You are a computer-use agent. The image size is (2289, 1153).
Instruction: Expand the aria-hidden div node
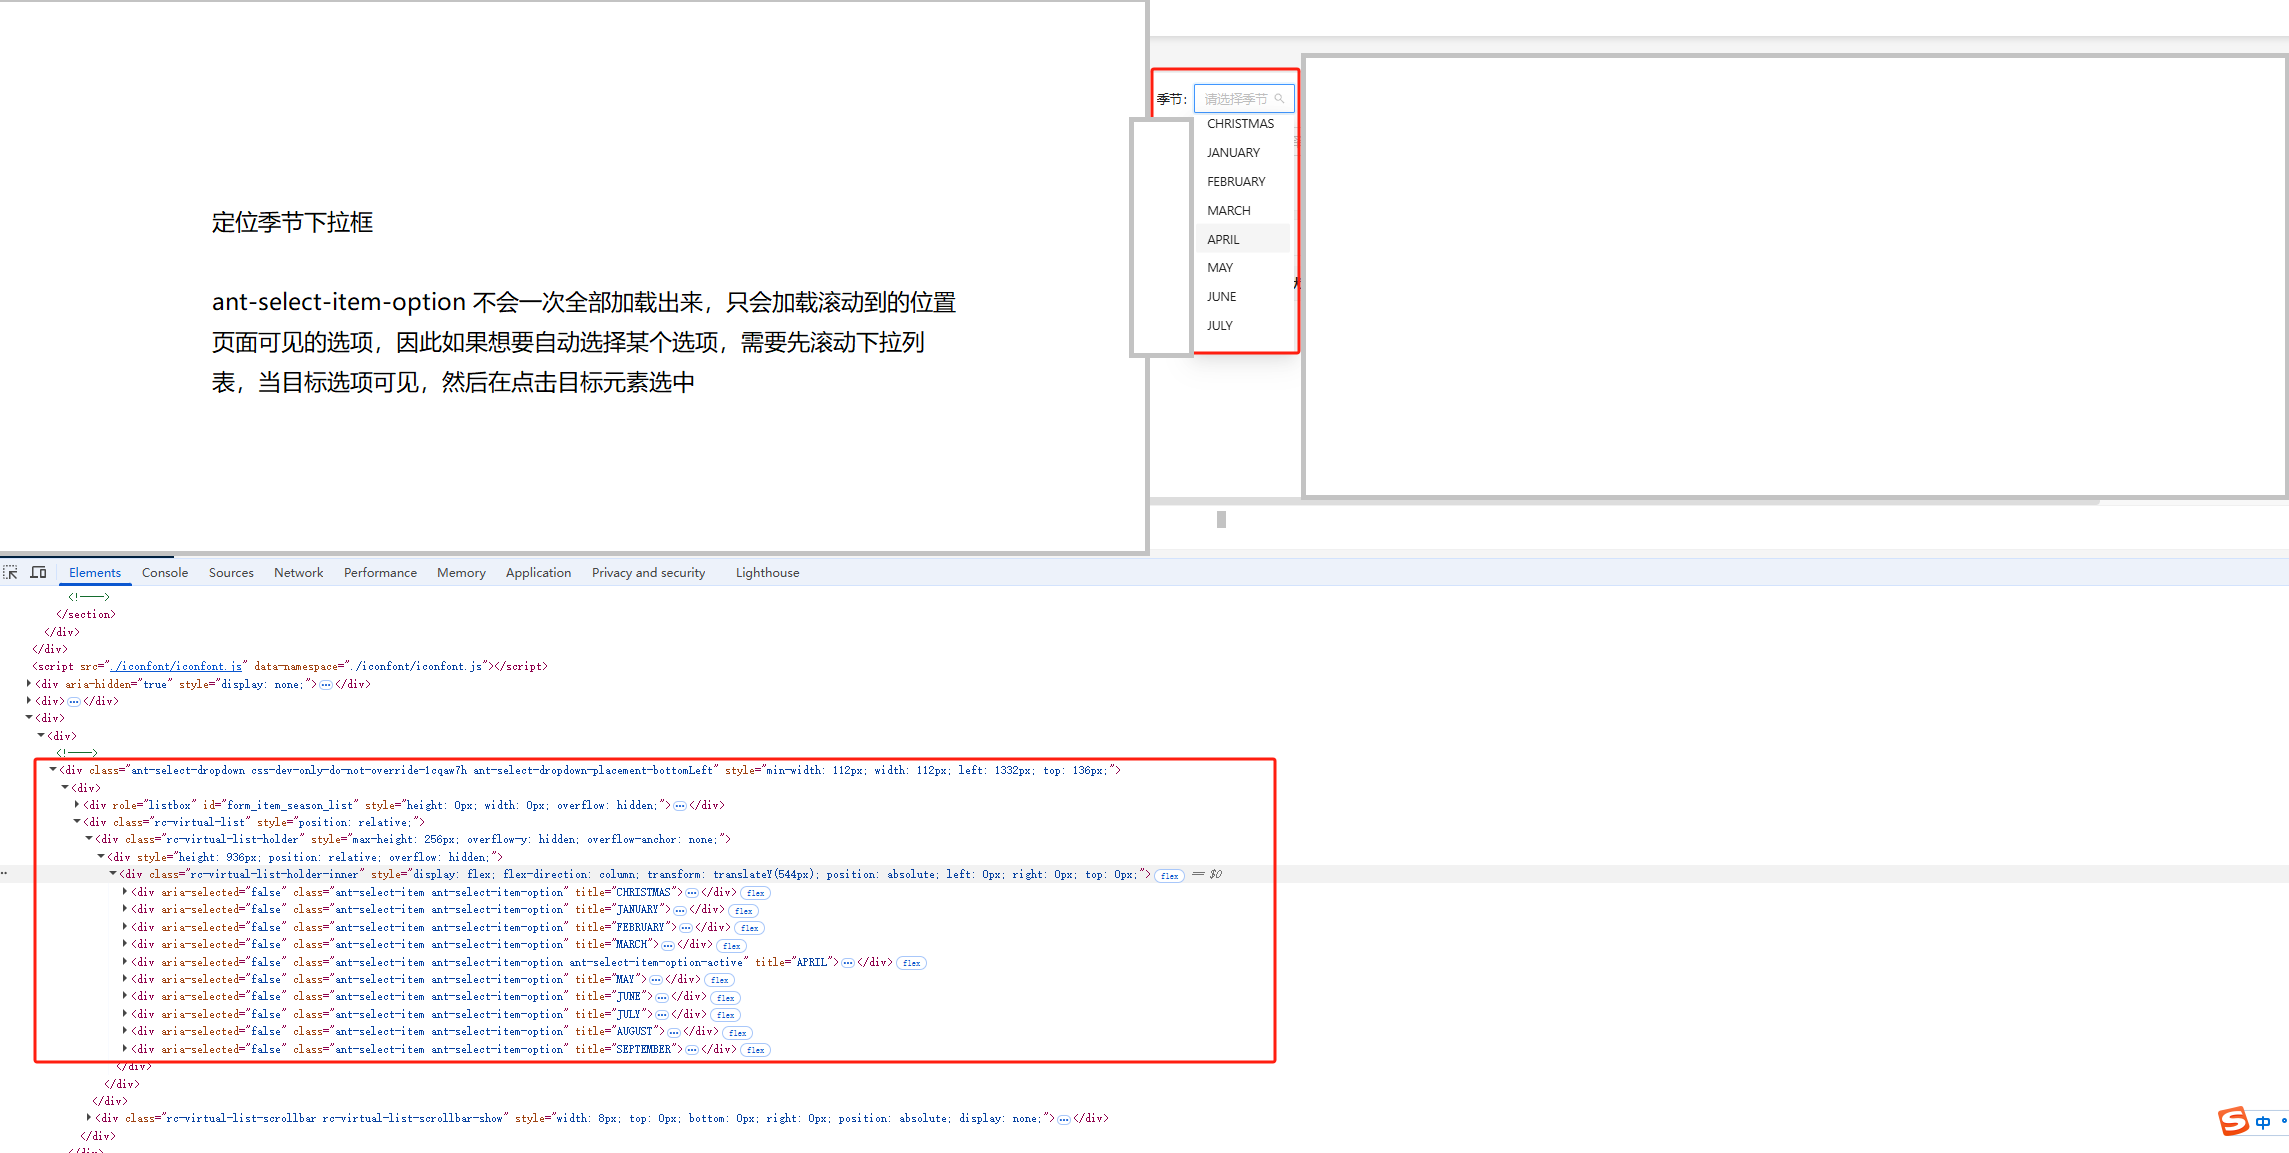click(29, 683)
